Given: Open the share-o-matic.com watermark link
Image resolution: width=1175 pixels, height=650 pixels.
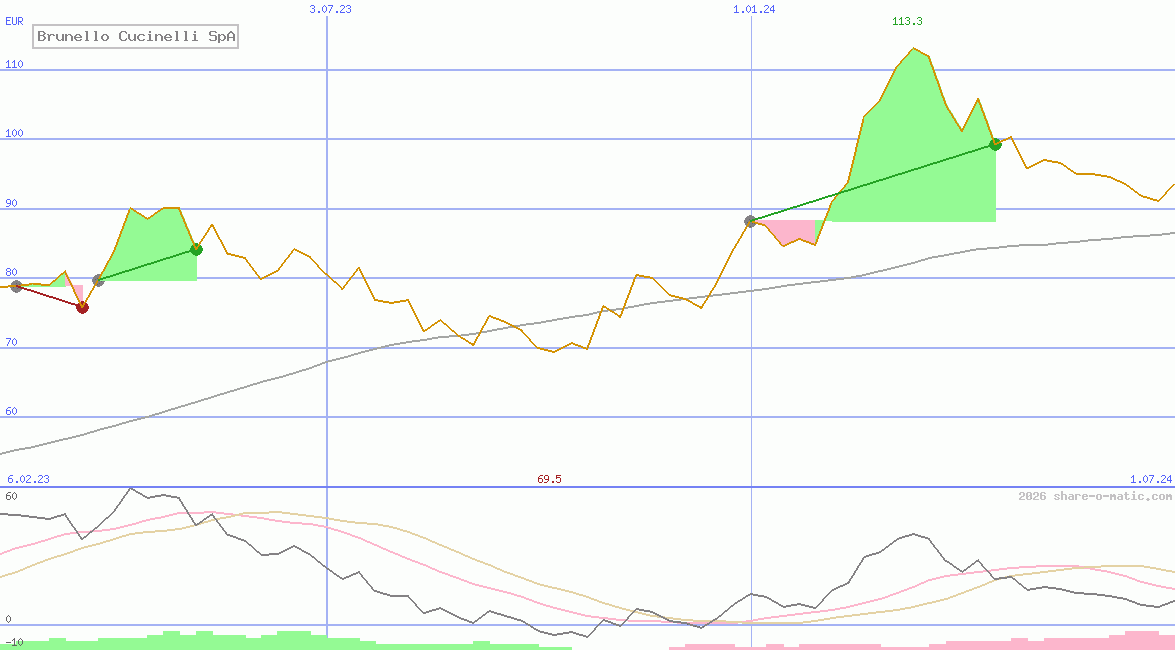Looking at the screenshot, I should [1095, 496].
